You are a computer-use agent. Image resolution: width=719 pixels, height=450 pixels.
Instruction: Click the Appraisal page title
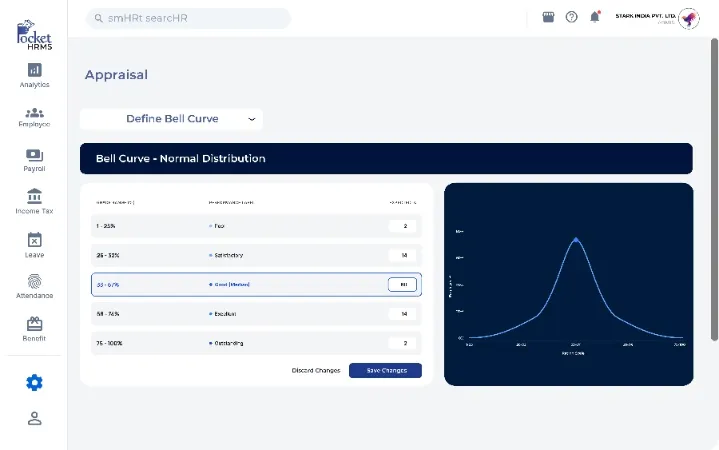point(116,75)
